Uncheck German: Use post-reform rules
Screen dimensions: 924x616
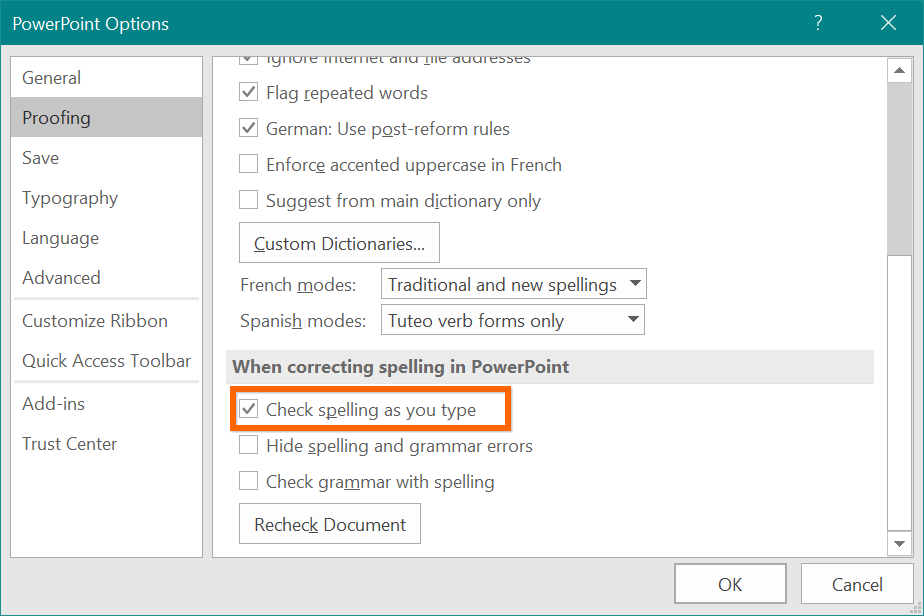coord(249,129)
